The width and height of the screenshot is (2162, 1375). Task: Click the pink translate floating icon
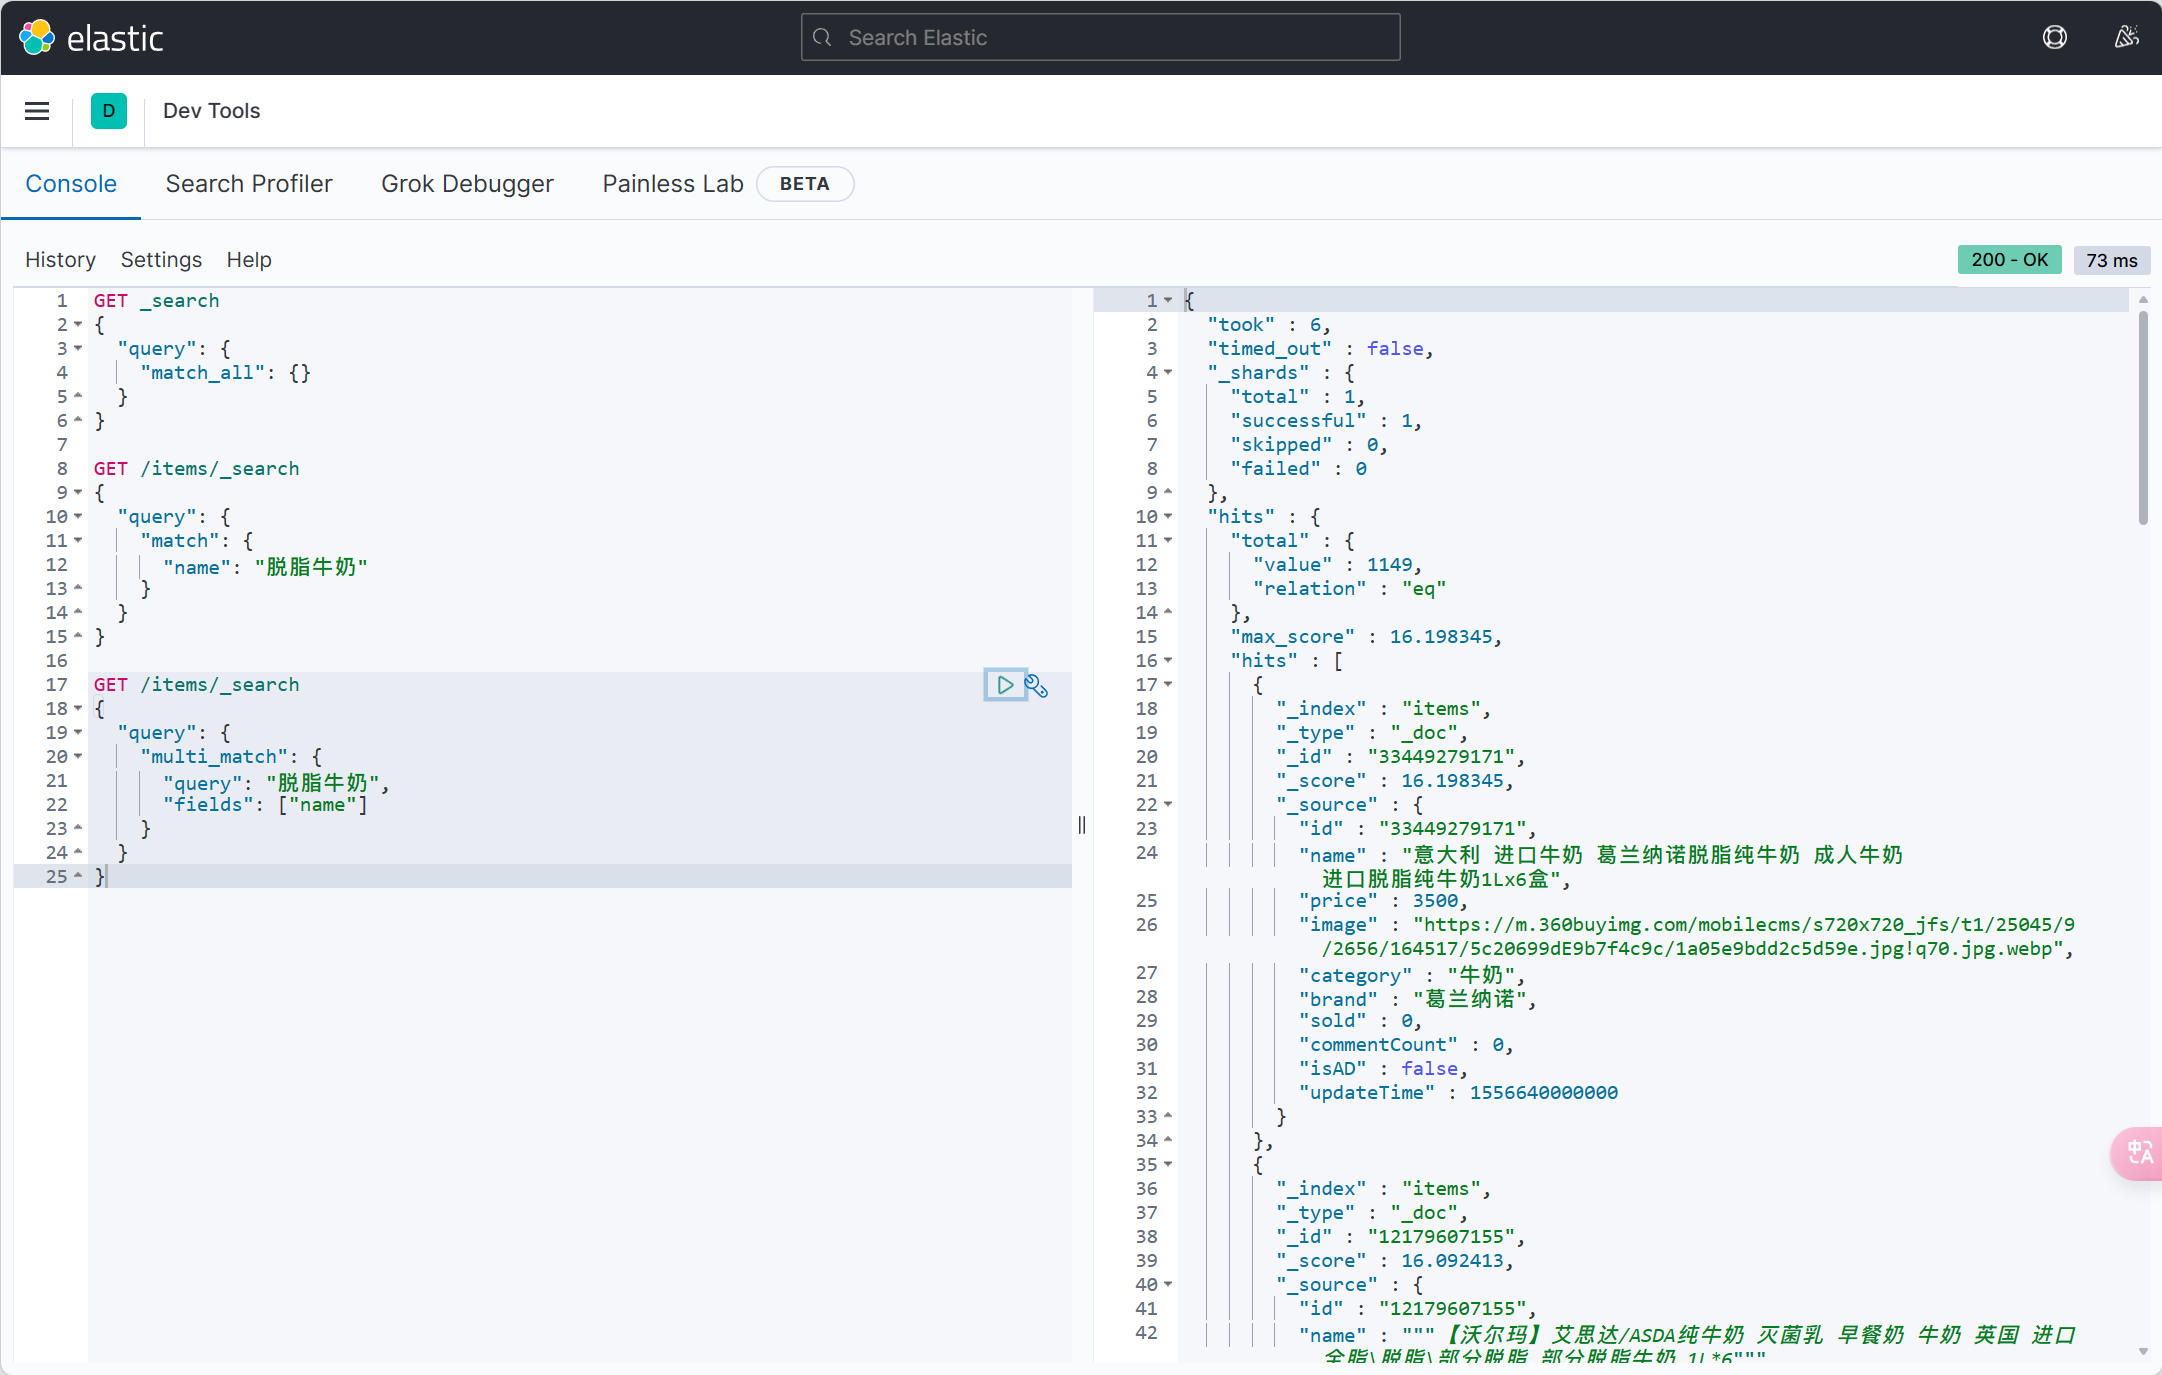pyautogui.click(x=2138, y=1153)
